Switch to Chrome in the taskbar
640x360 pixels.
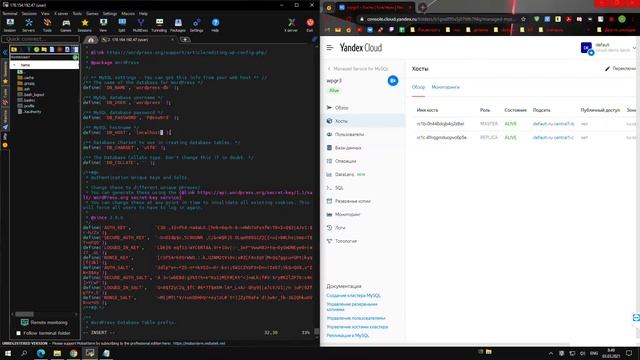[73, 353]
